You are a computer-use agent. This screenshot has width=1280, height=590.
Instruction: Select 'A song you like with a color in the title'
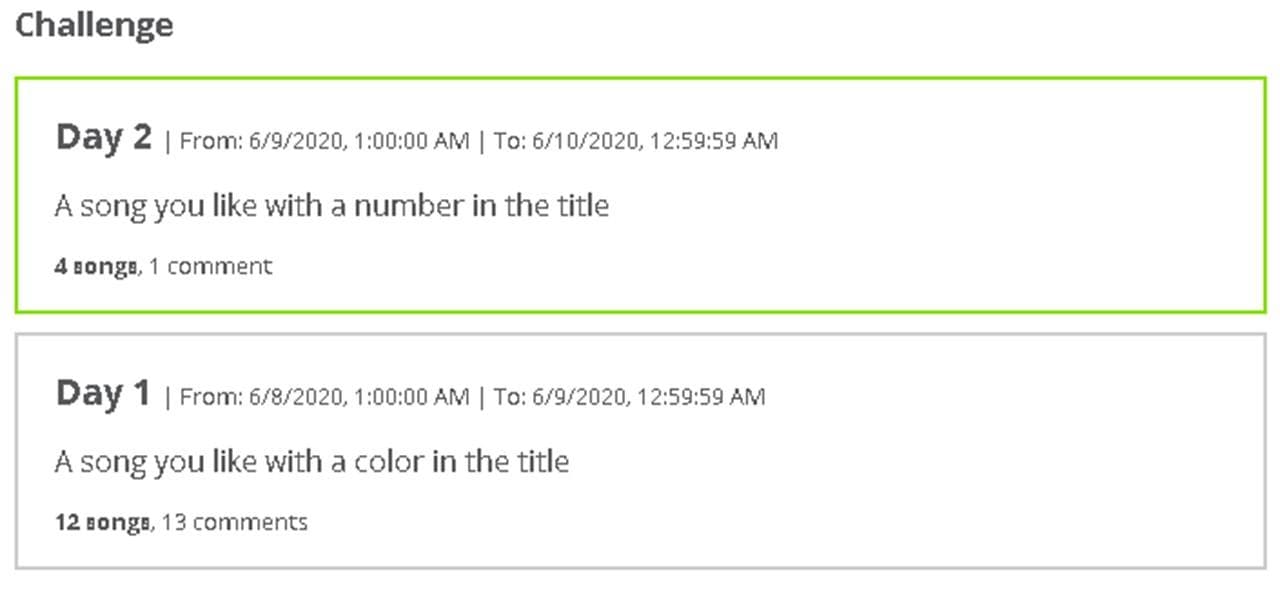(x=312, y=462)
